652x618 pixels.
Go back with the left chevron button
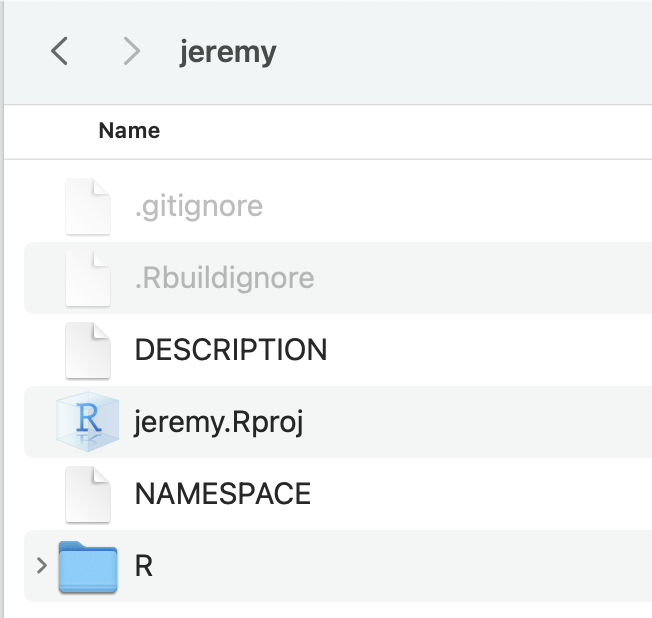60,51
